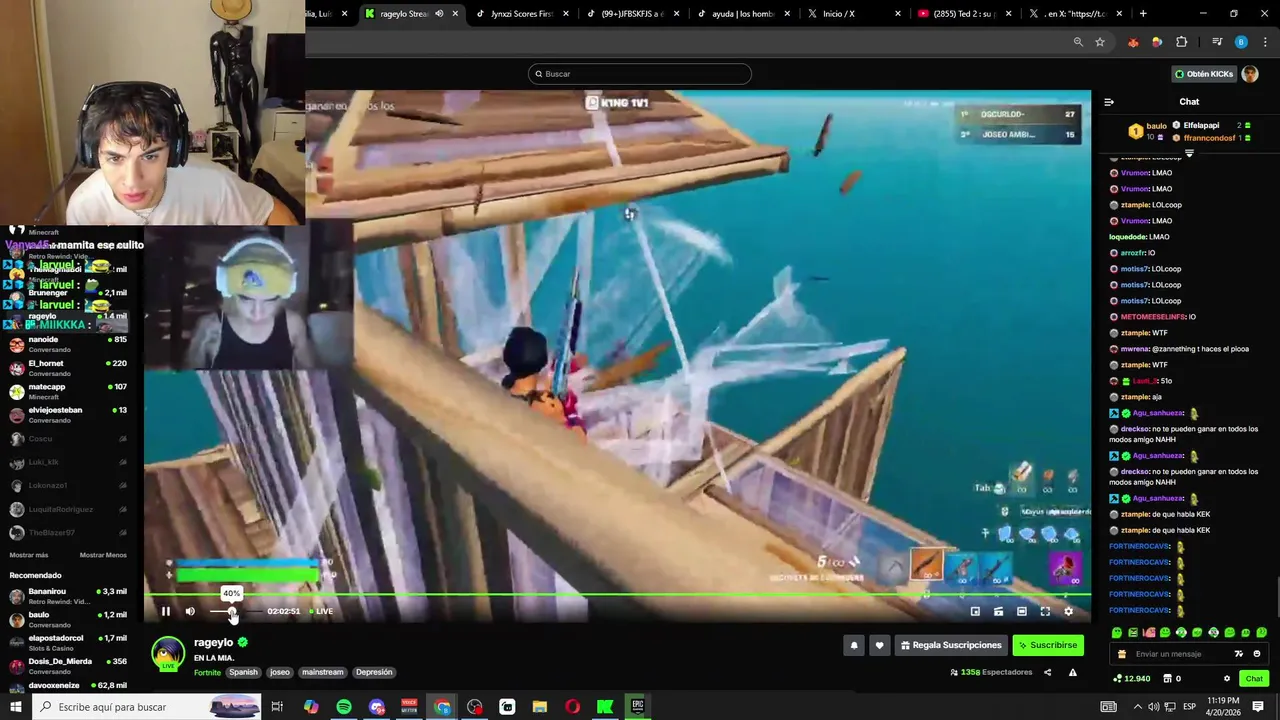Click the green Suscribirse button

coord(1047,646)
